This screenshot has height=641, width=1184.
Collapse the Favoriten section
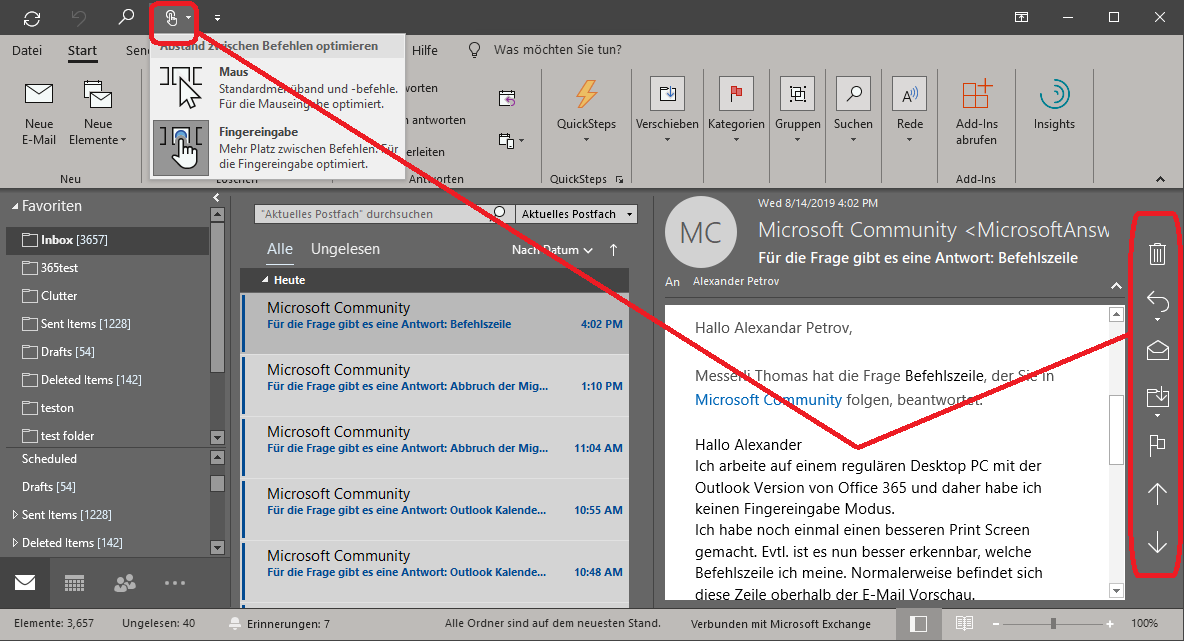point(14,206)
